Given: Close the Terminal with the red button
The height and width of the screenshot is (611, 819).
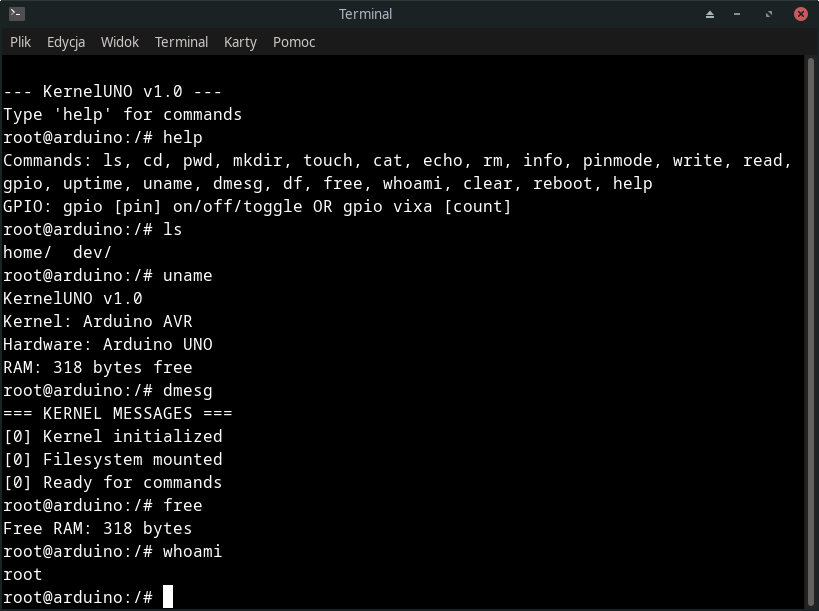Looking at the screenshot, I should 801,14.
